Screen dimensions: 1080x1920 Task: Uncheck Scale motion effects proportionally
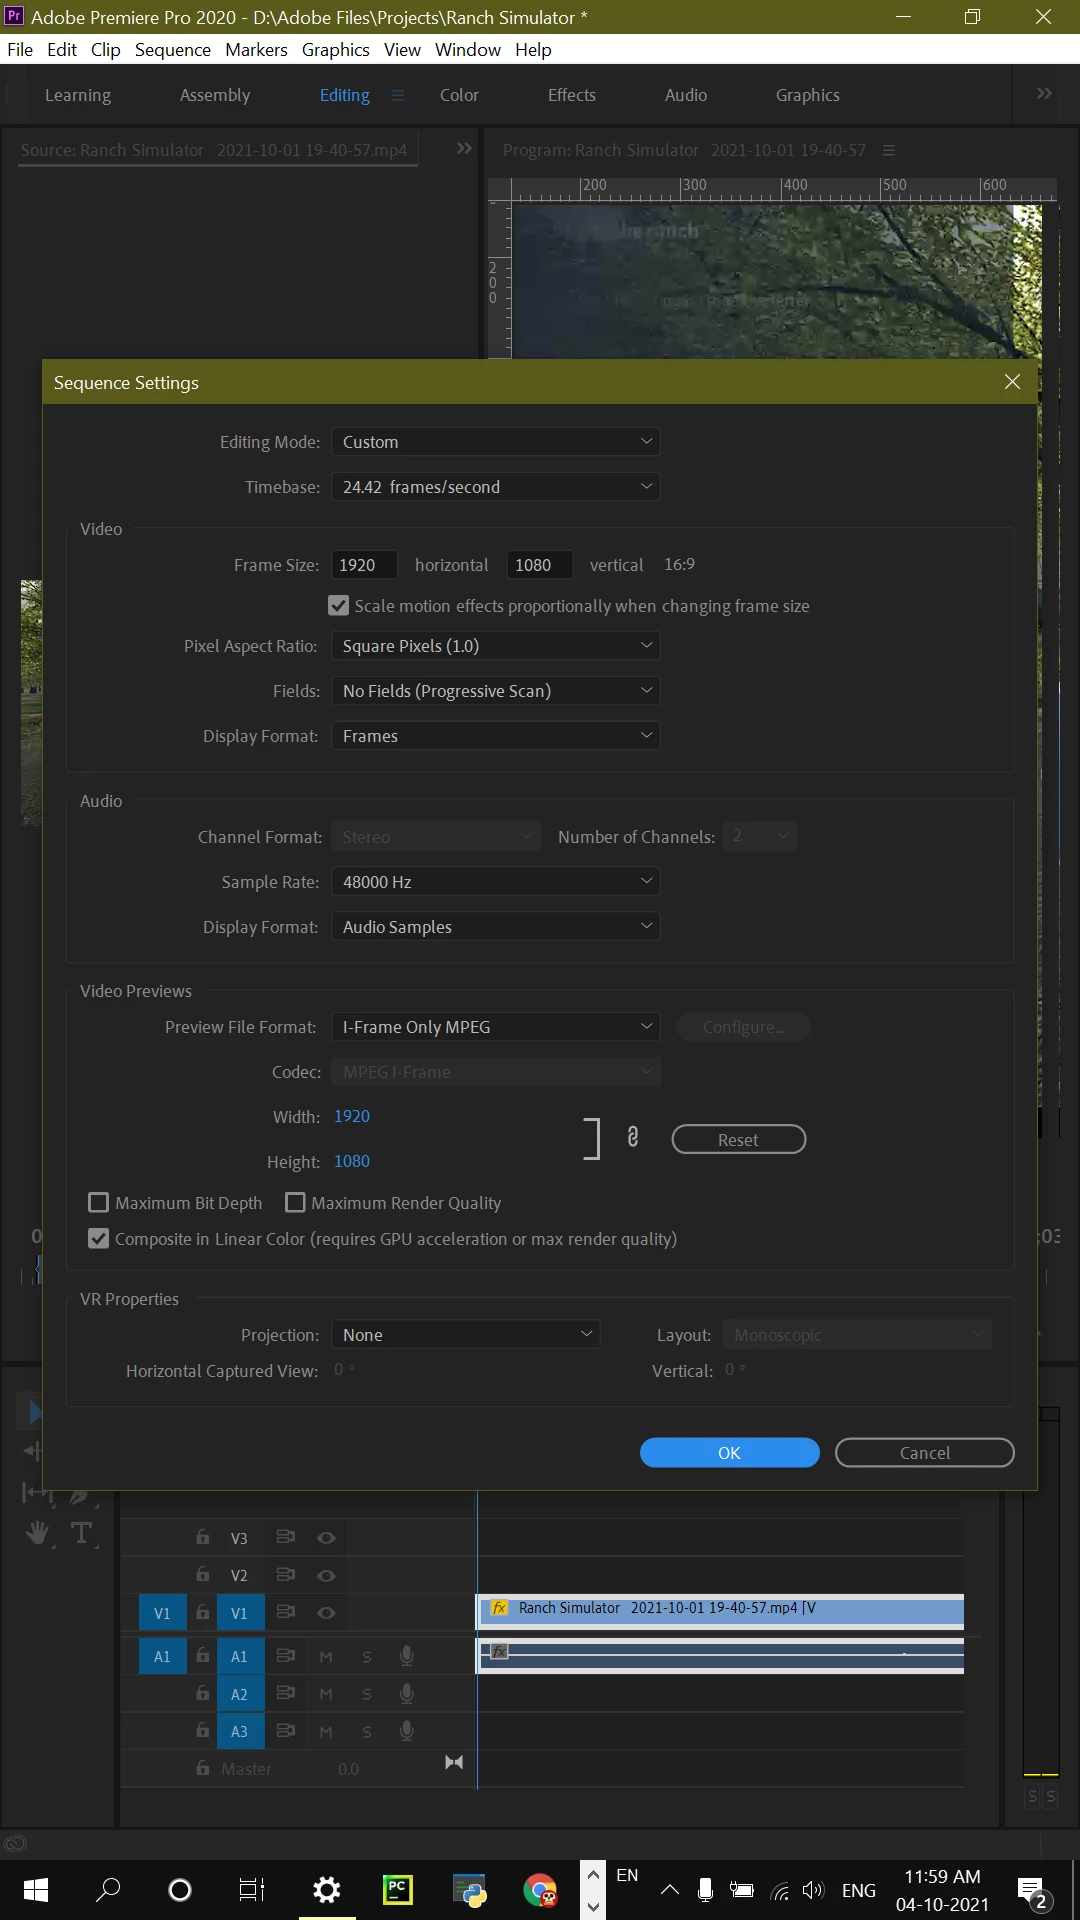click(339, 606)
